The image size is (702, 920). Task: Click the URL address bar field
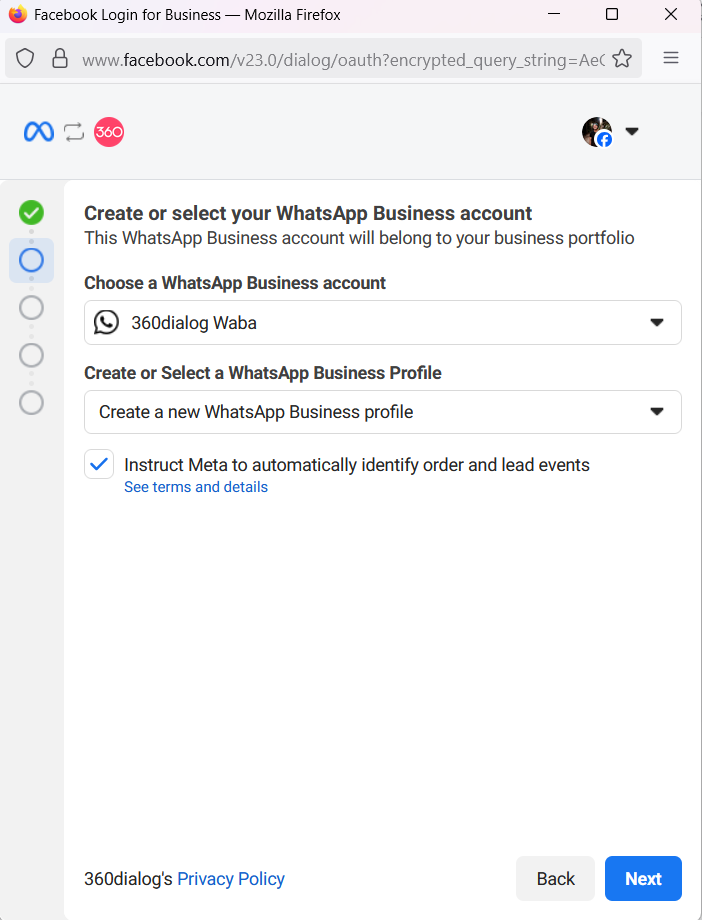[x=340, y=59]
